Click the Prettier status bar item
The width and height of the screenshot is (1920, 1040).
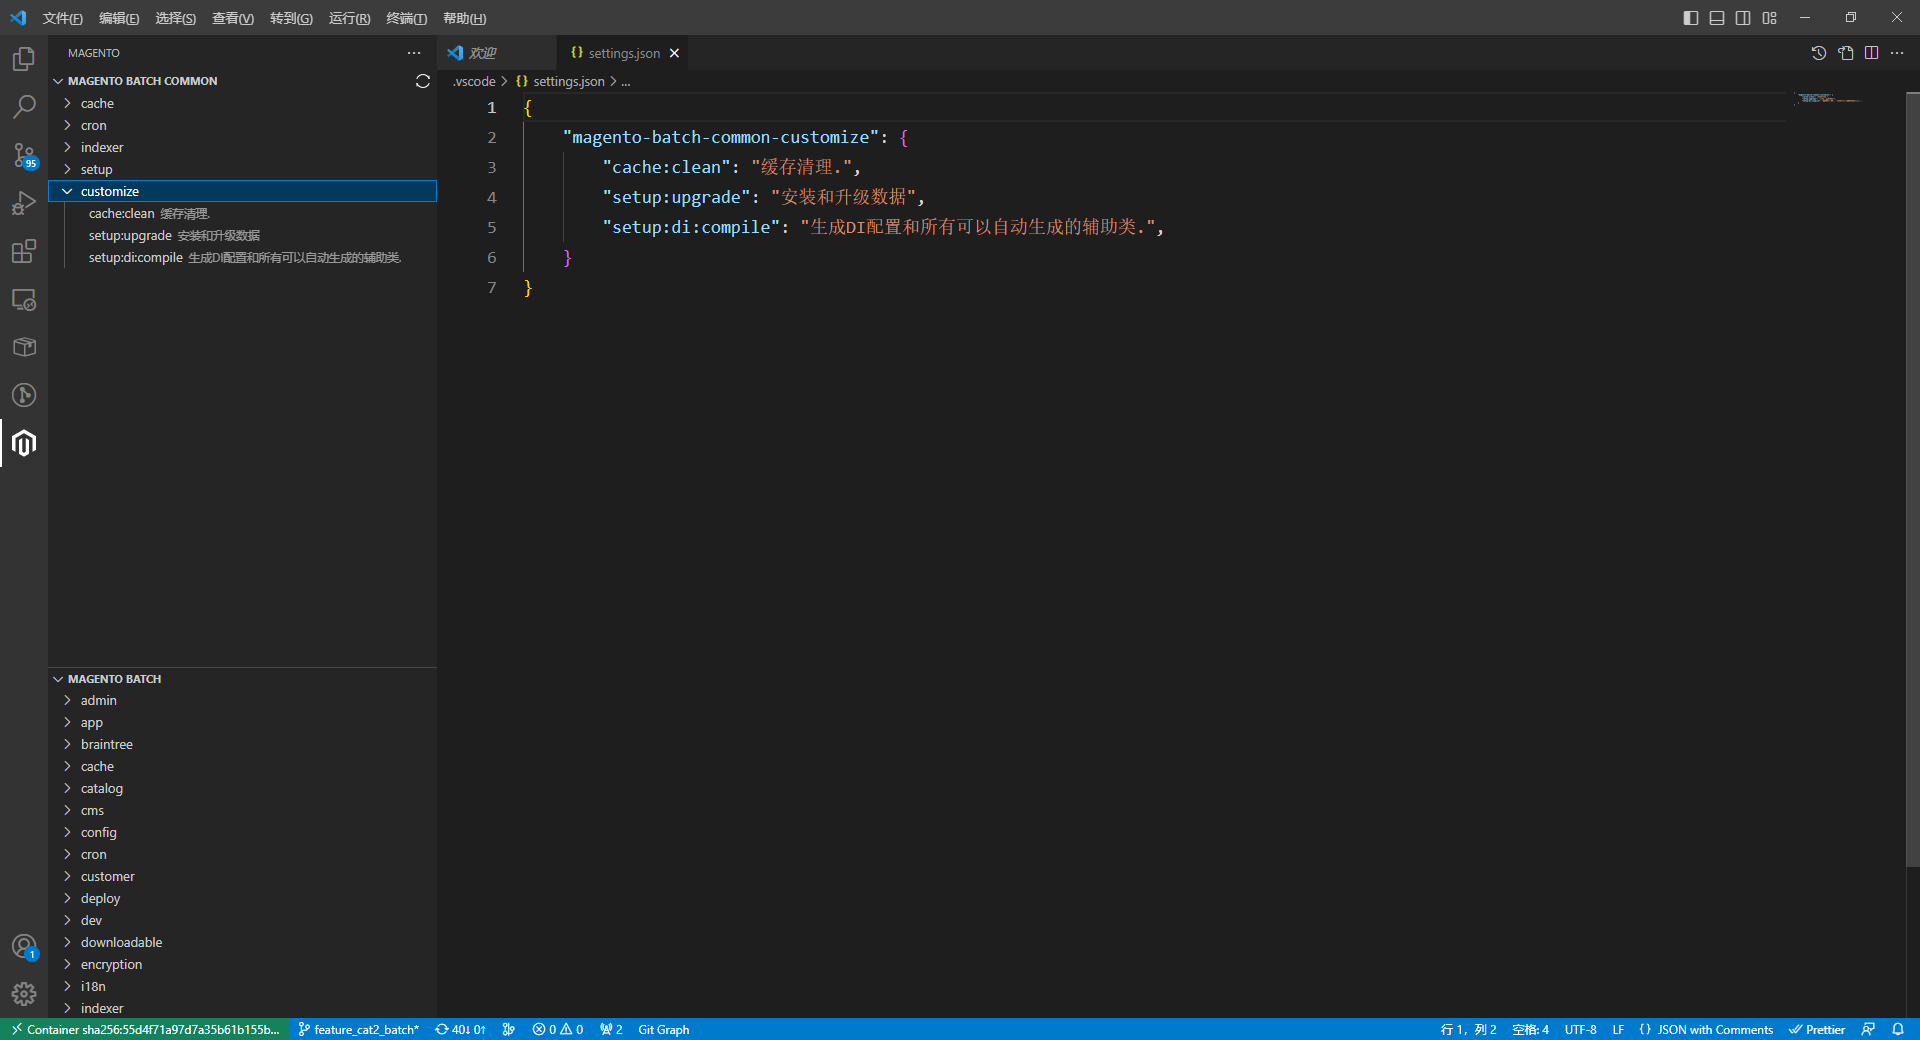(x=1817, y=1029)
